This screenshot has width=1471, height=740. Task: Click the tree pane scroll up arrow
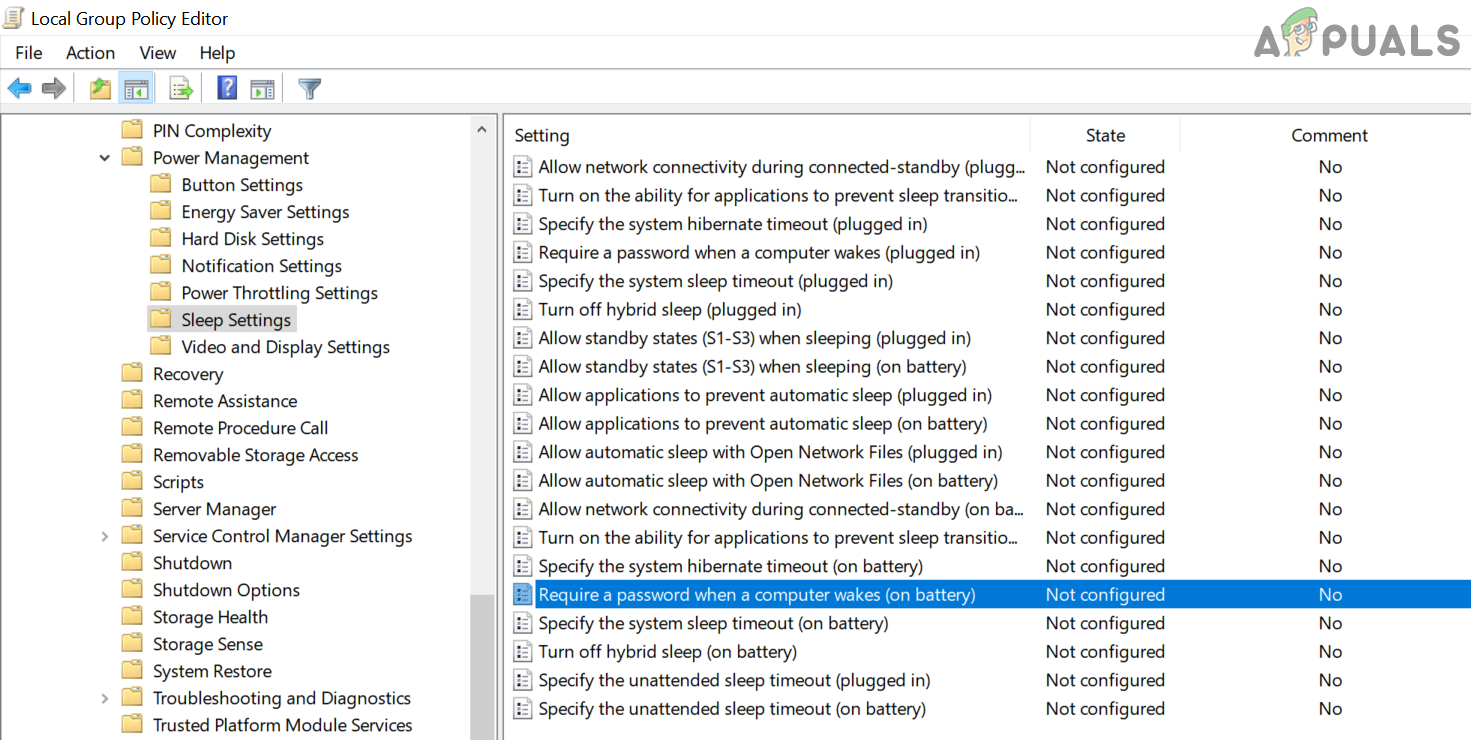(482, 130)
